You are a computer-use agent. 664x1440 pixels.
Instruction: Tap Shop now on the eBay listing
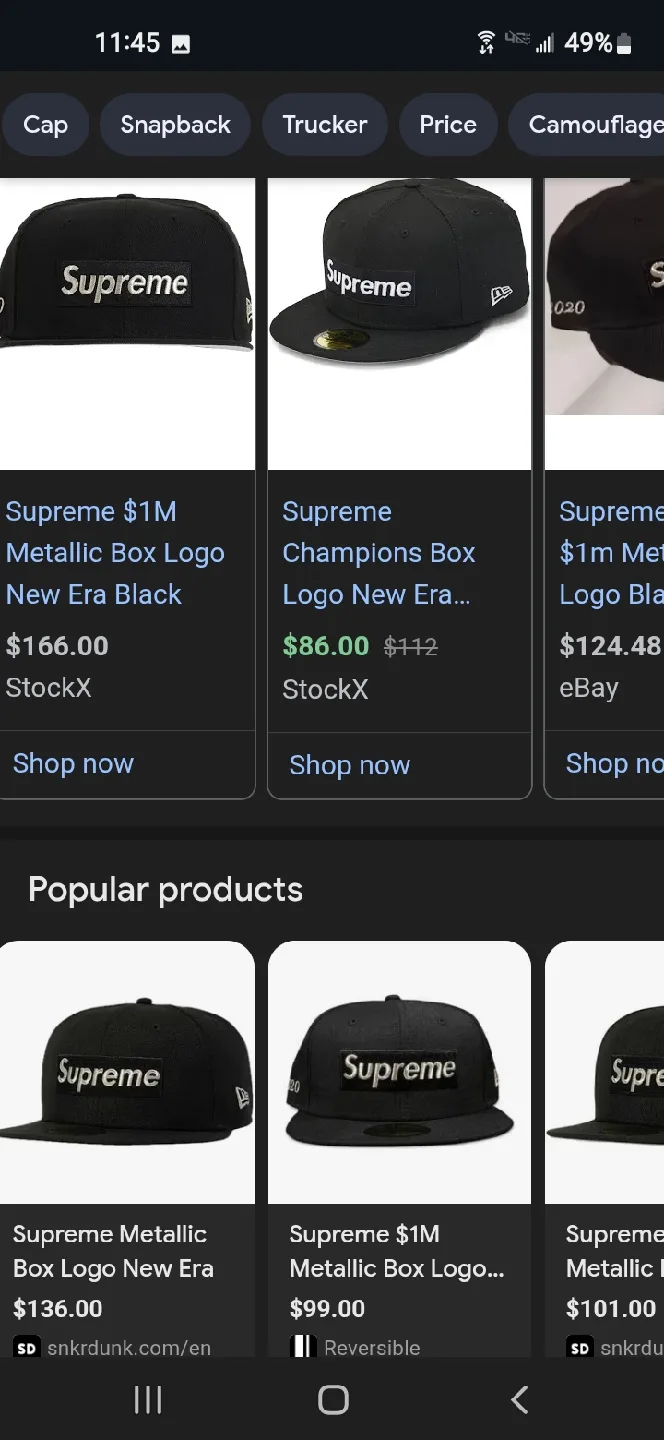click(613, 763)
